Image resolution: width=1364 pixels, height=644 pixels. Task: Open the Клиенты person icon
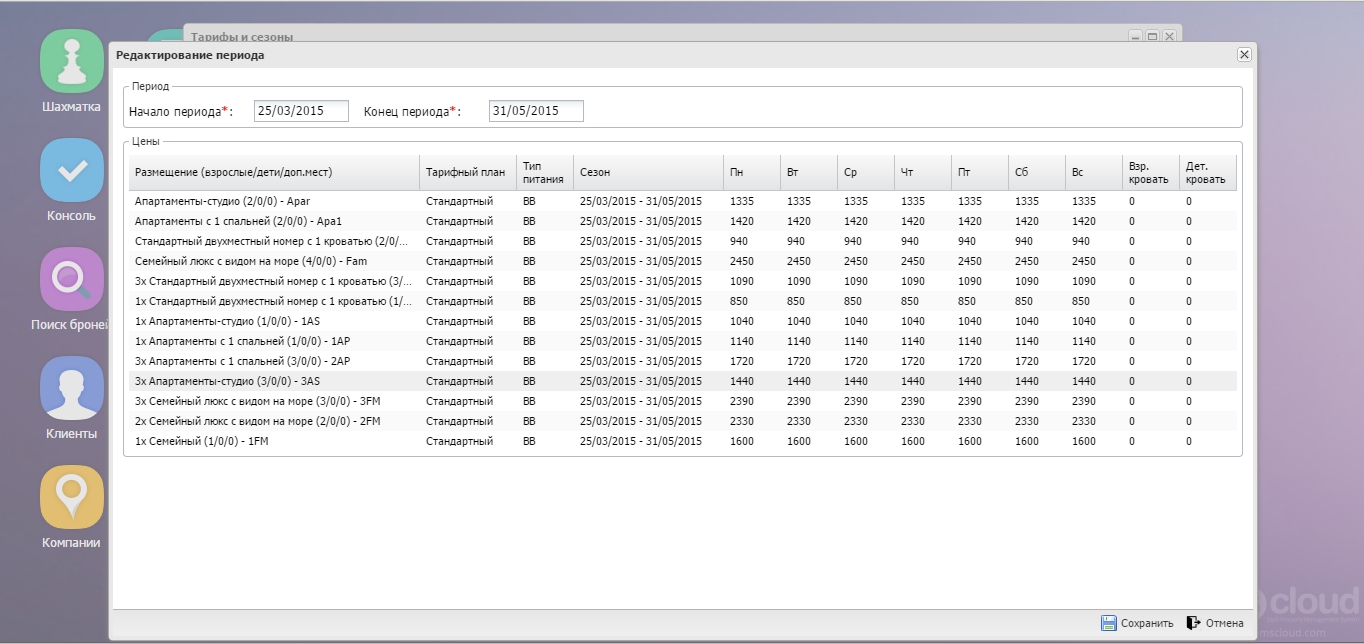click(x=71, y=388)
